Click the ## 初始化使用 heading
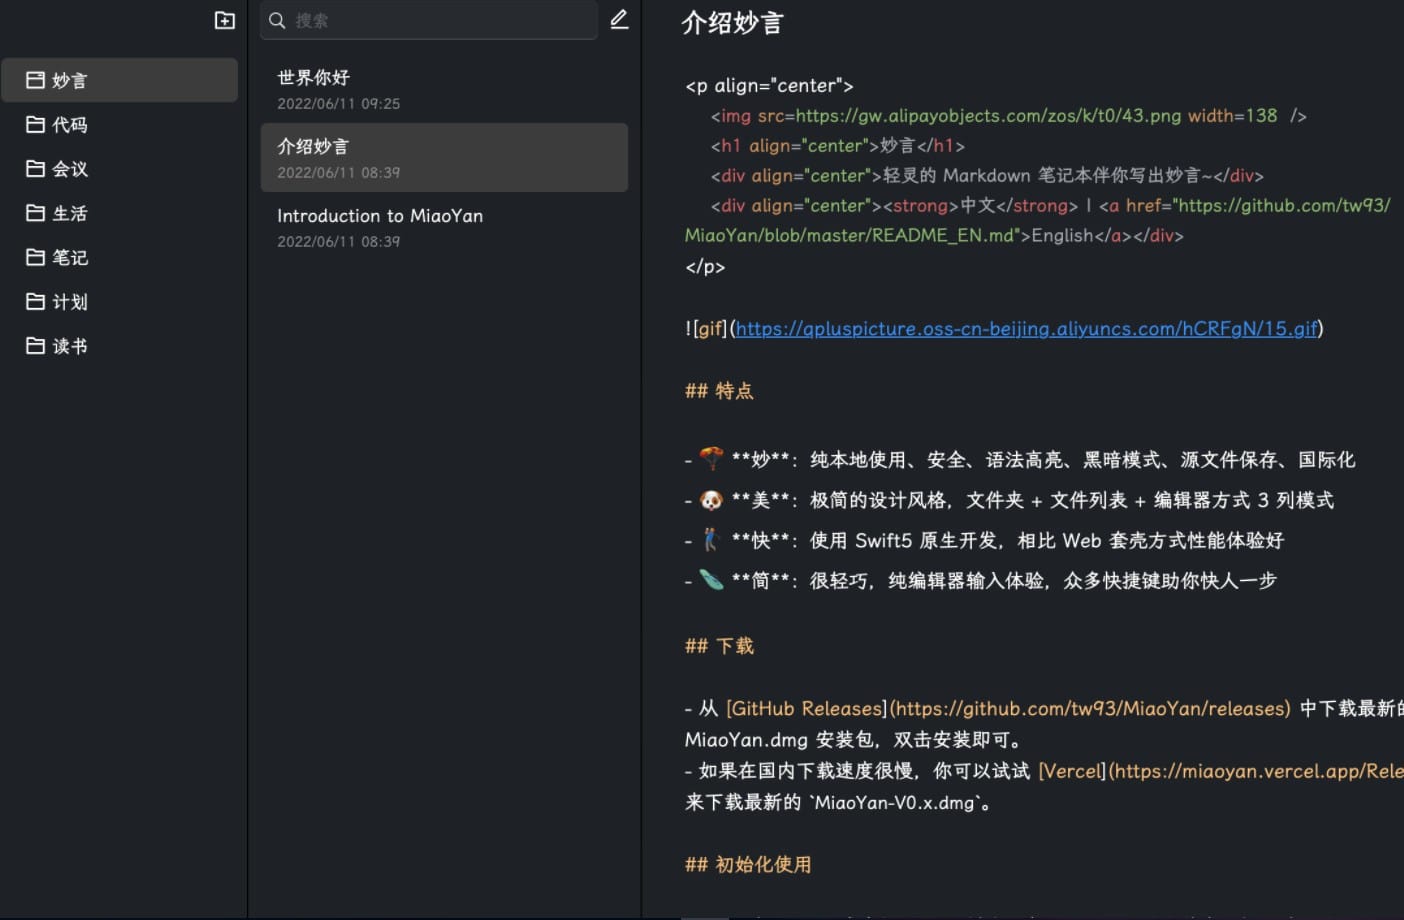 click(748, 865)
